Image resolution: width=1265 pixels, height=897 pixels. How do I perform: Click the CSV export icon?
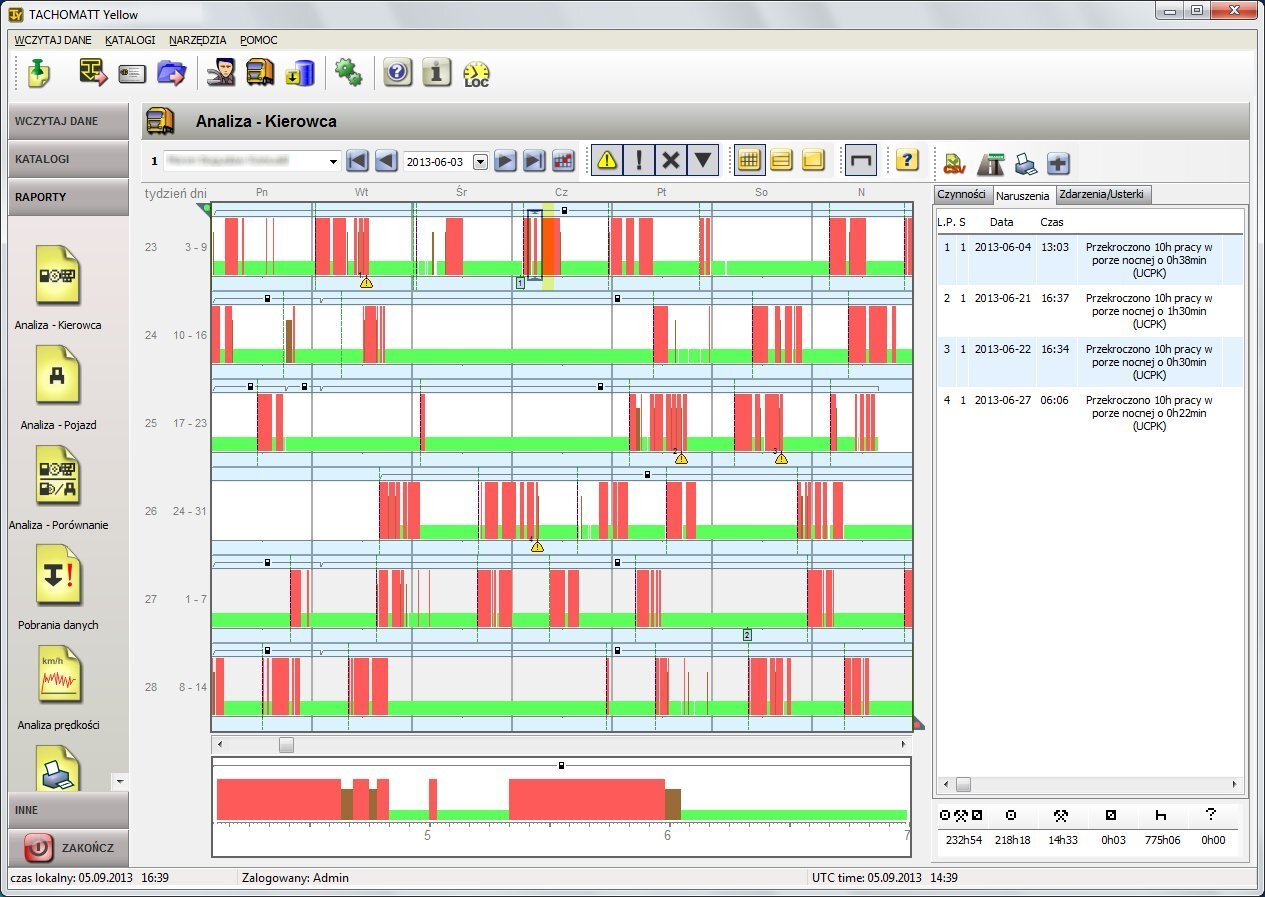(x=954, y=161)
